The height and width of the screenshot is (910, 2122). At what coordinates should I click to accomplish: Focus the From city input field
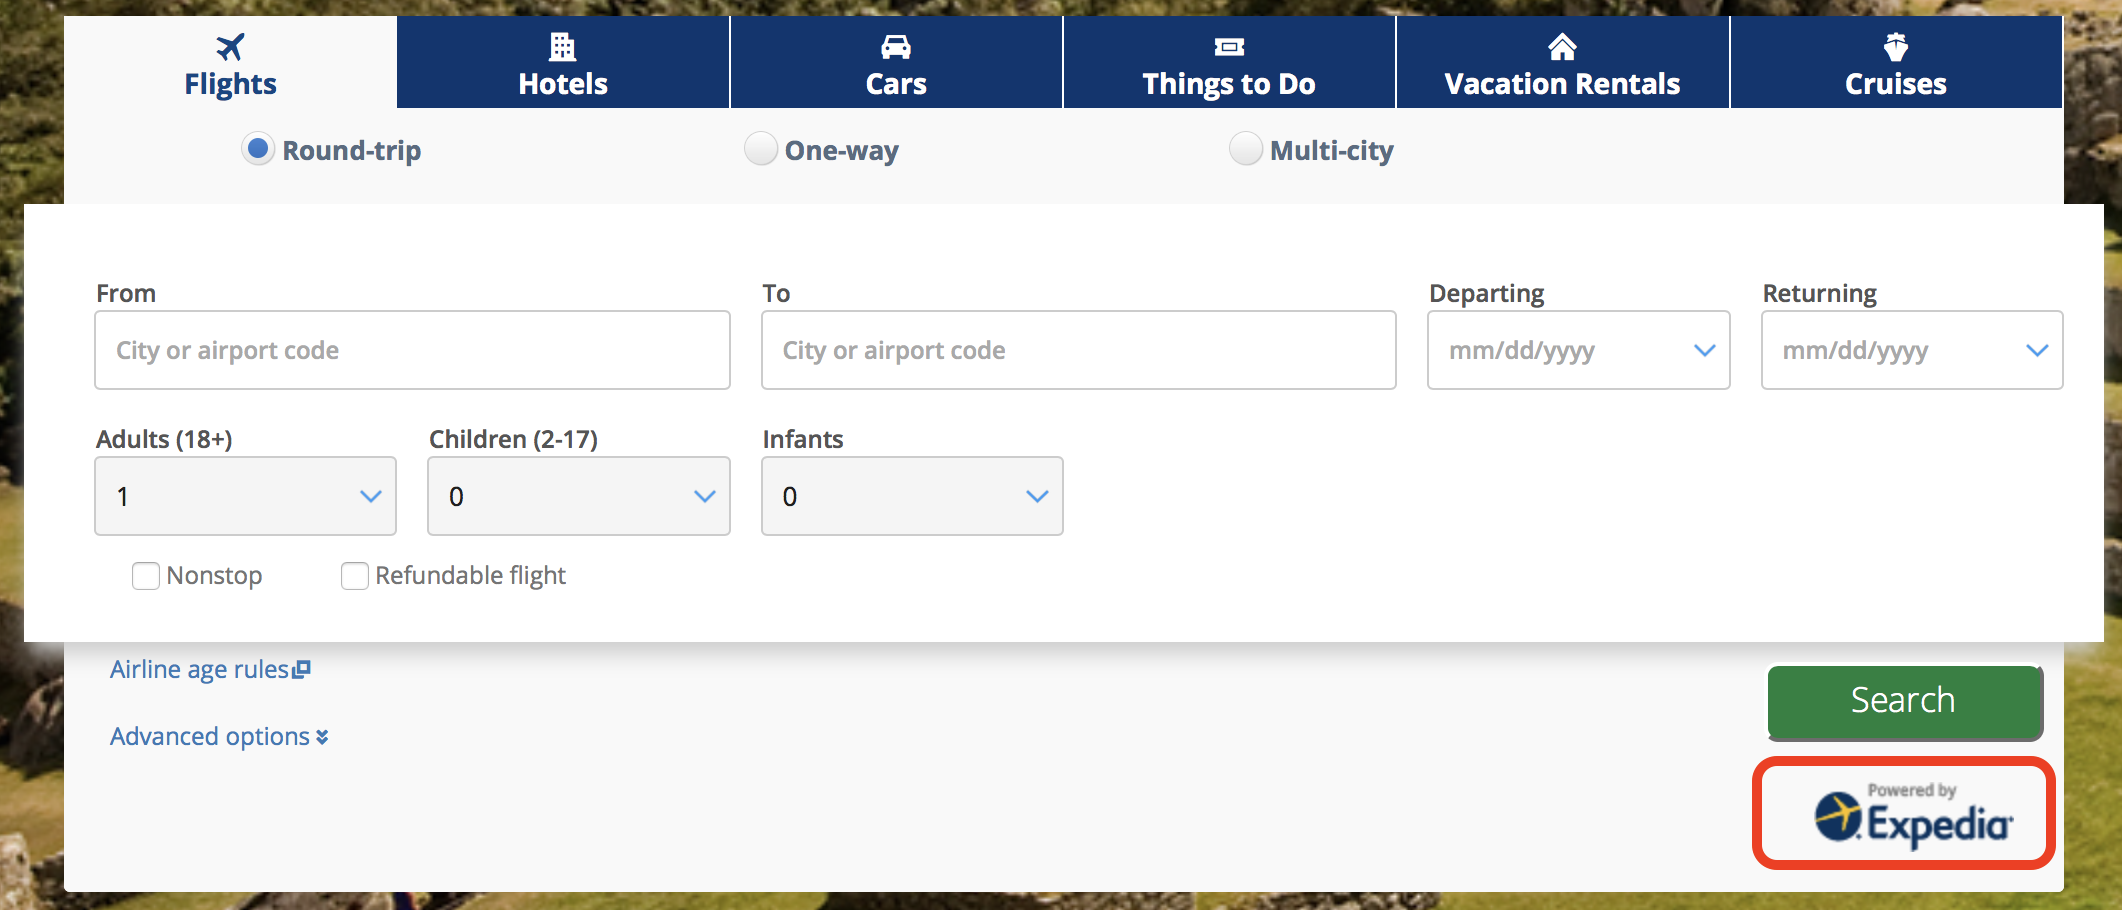click(x=412, y=350)
